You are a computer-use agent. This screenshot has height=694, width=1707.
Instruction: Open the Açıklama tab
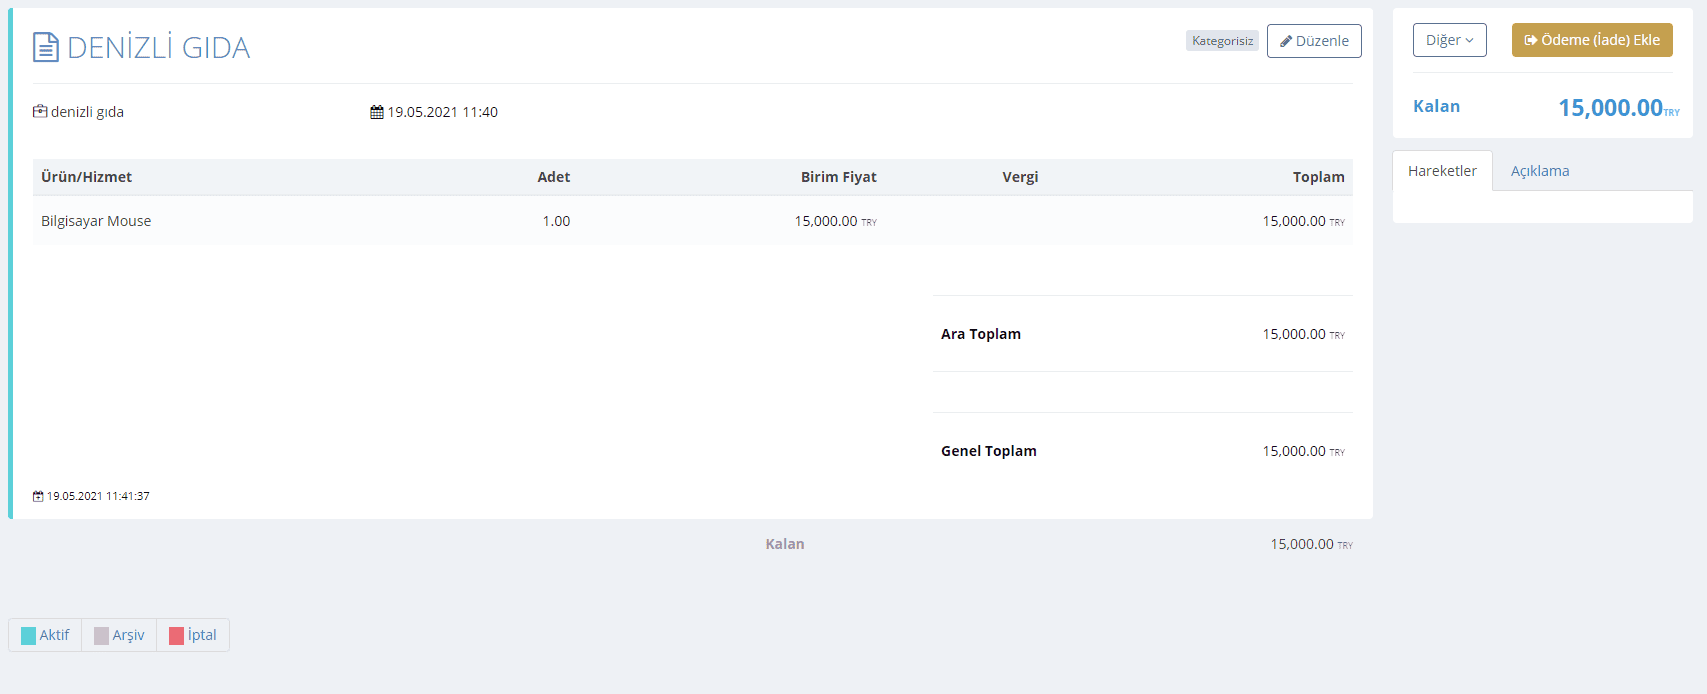click(1540, 171)
